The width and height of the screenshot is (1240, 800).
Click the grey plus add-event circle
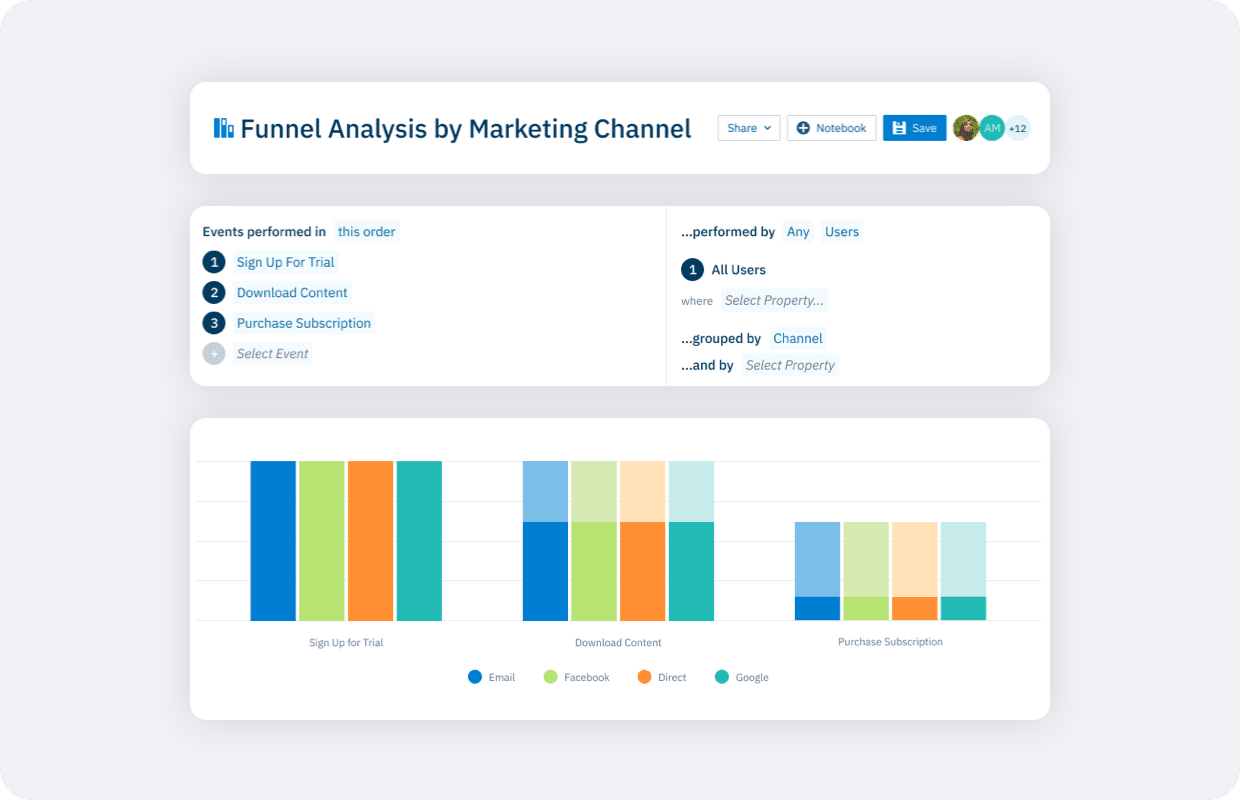214,354
